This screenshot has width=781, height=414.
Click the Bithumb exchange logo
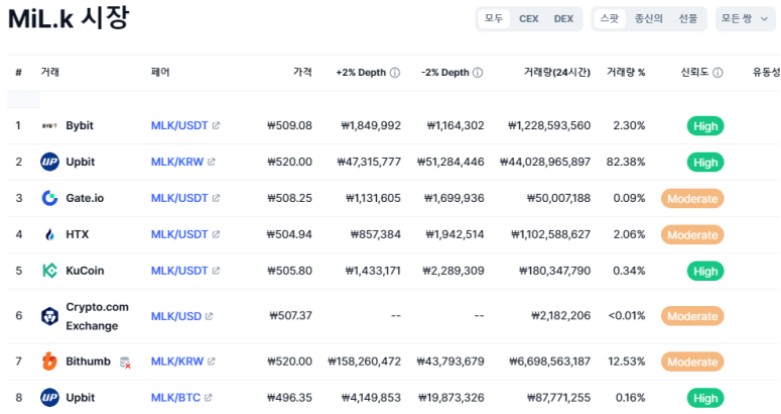tap(49, 361)
